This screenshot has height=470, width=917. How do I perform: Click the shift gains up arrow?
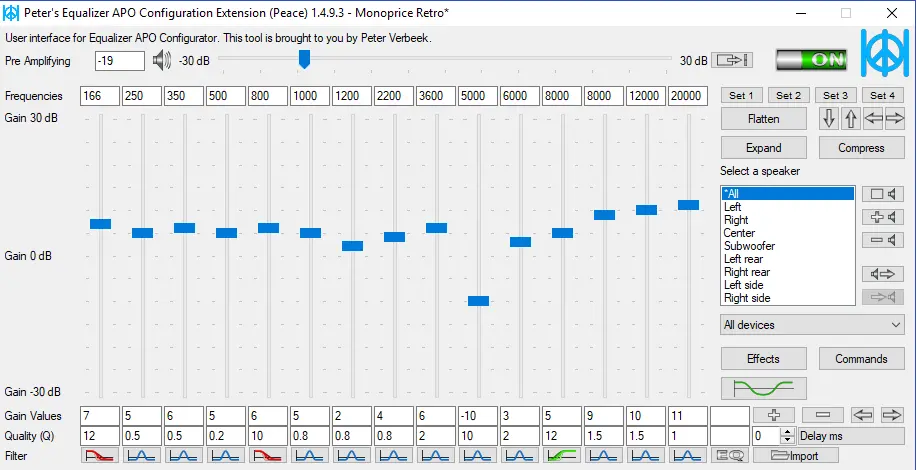pos(851,119)
